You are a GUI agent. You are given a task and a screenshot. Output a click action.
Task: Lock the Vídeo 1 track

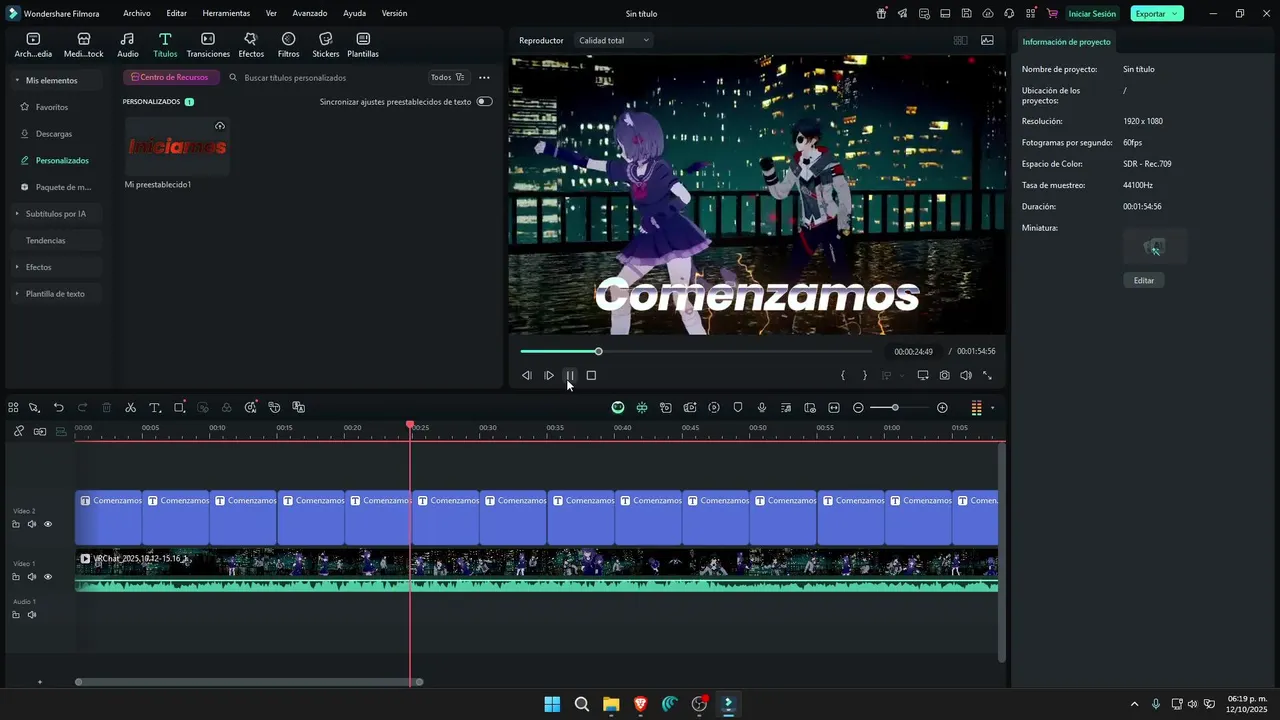(x=16, y=577)
